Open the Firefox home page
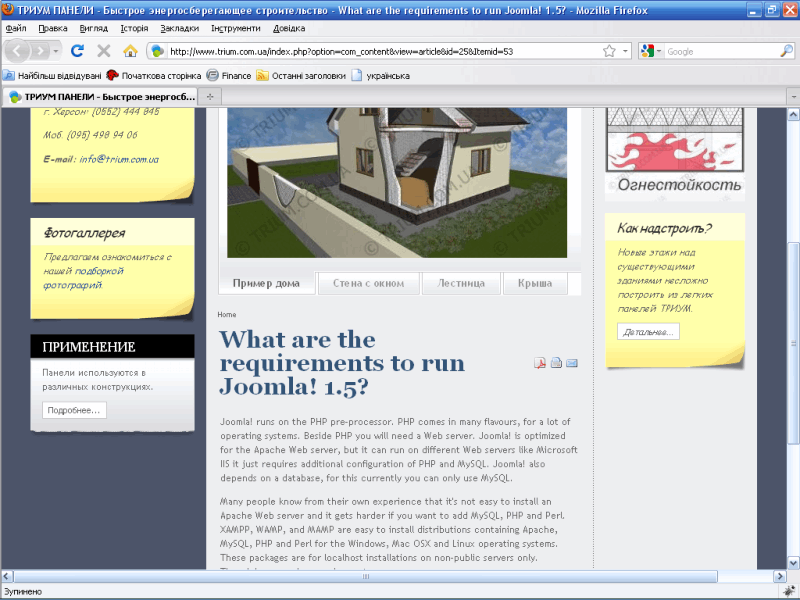The height and width of the screenshot is (600, 800). (131, 51)
